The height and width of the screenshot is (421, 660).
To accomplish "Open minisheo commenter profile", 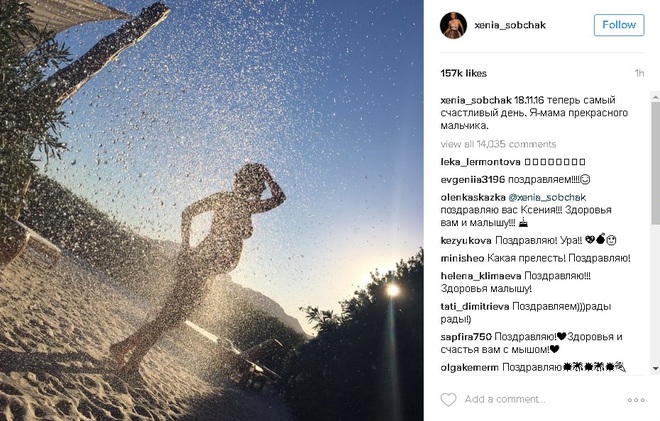I will click(x=462, y=258).
